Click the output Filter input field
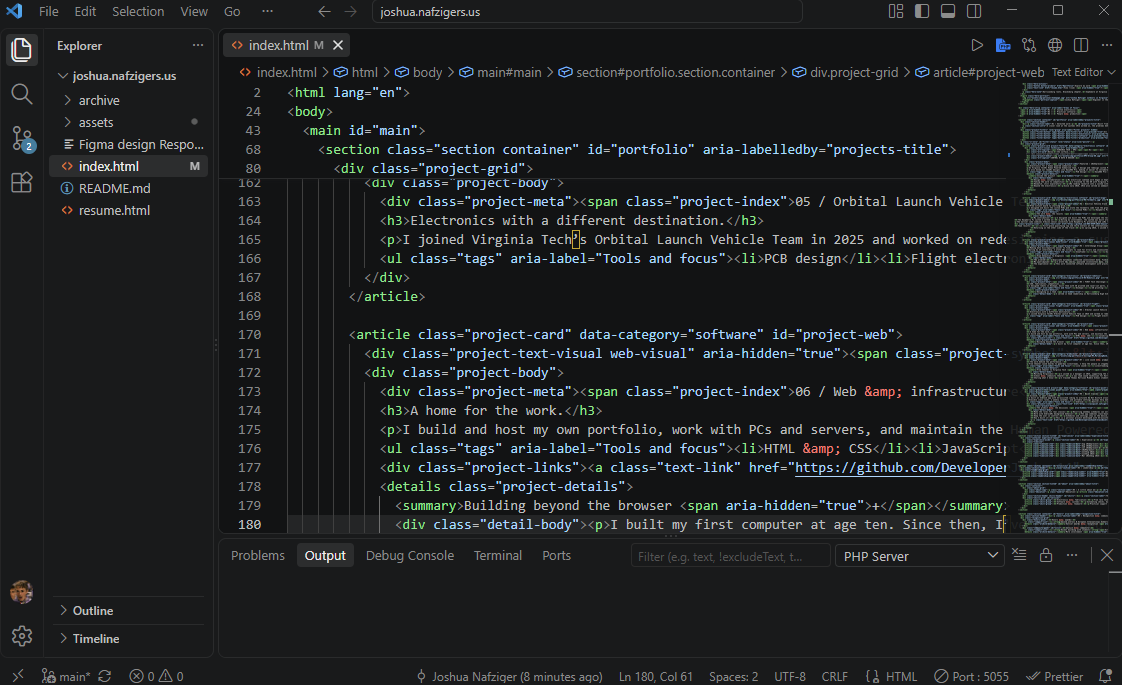 [731, 556]
